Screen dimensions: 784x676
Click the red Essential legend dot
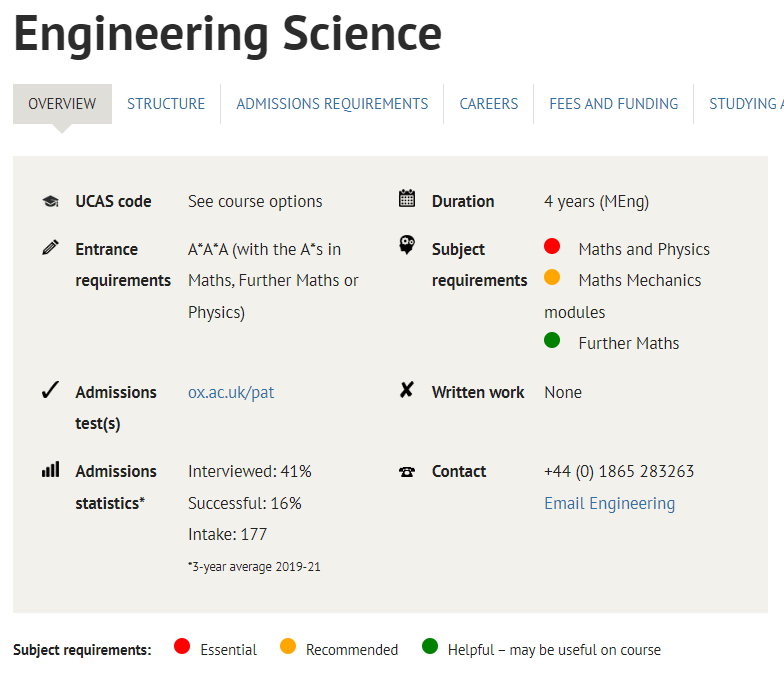(x=182, y=647)
